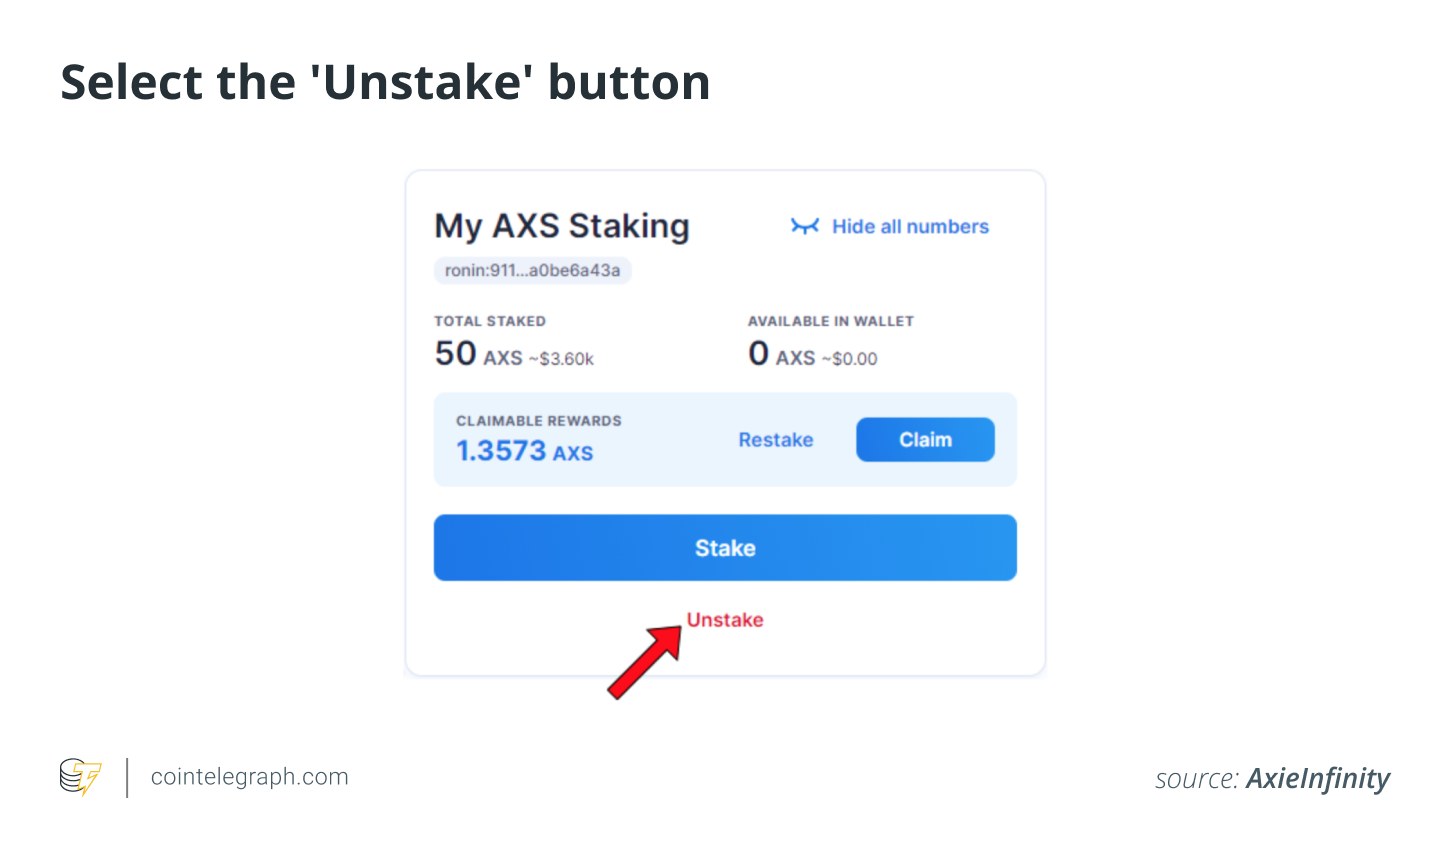Select the red Unstake link

coord(725,620)
